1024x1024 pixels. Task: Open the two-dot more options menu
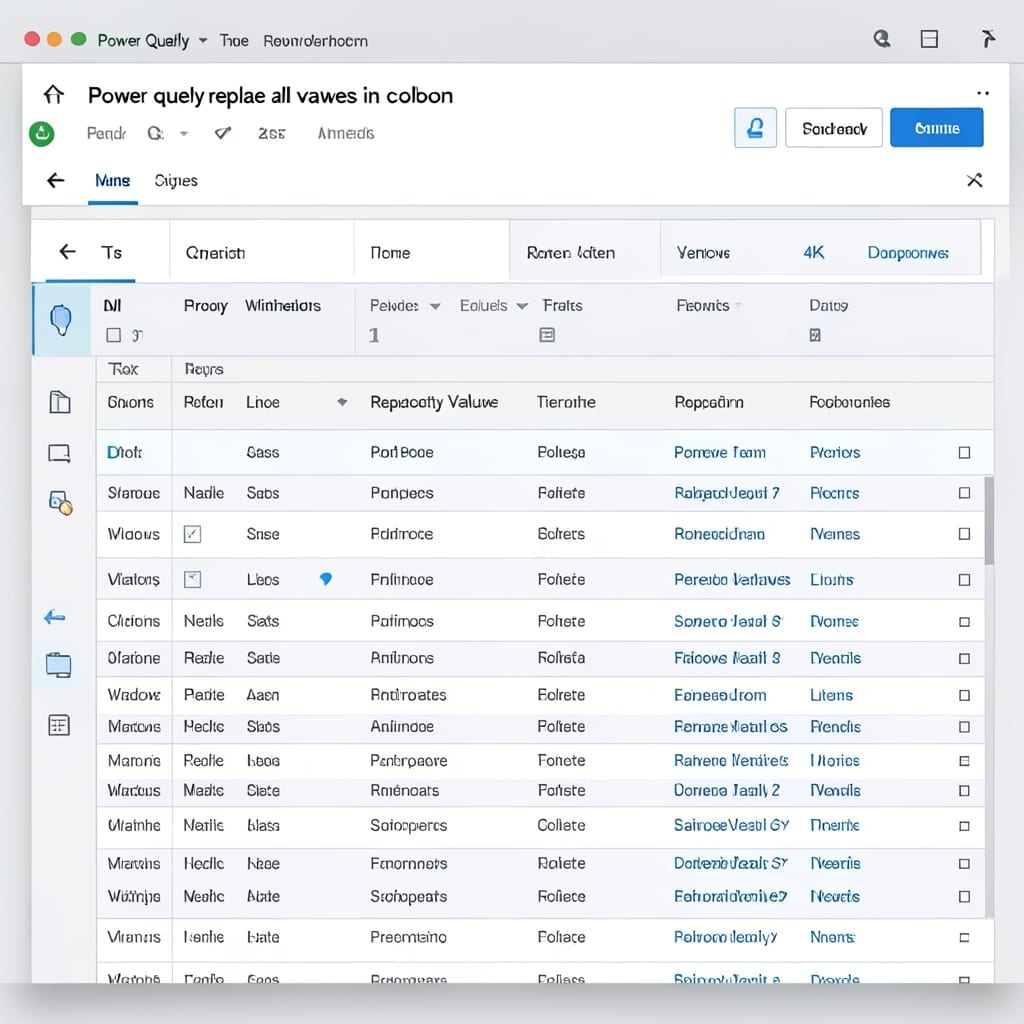point(983,93)
